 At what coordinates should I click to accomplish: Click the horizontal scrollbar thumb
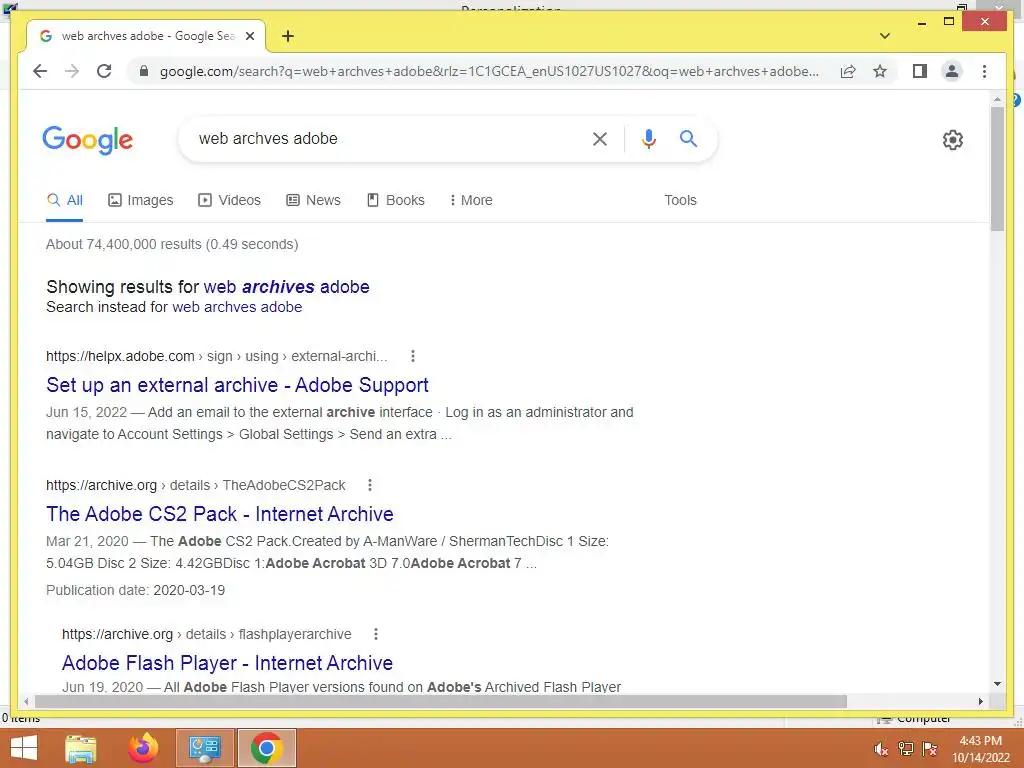tap(441, 701)
